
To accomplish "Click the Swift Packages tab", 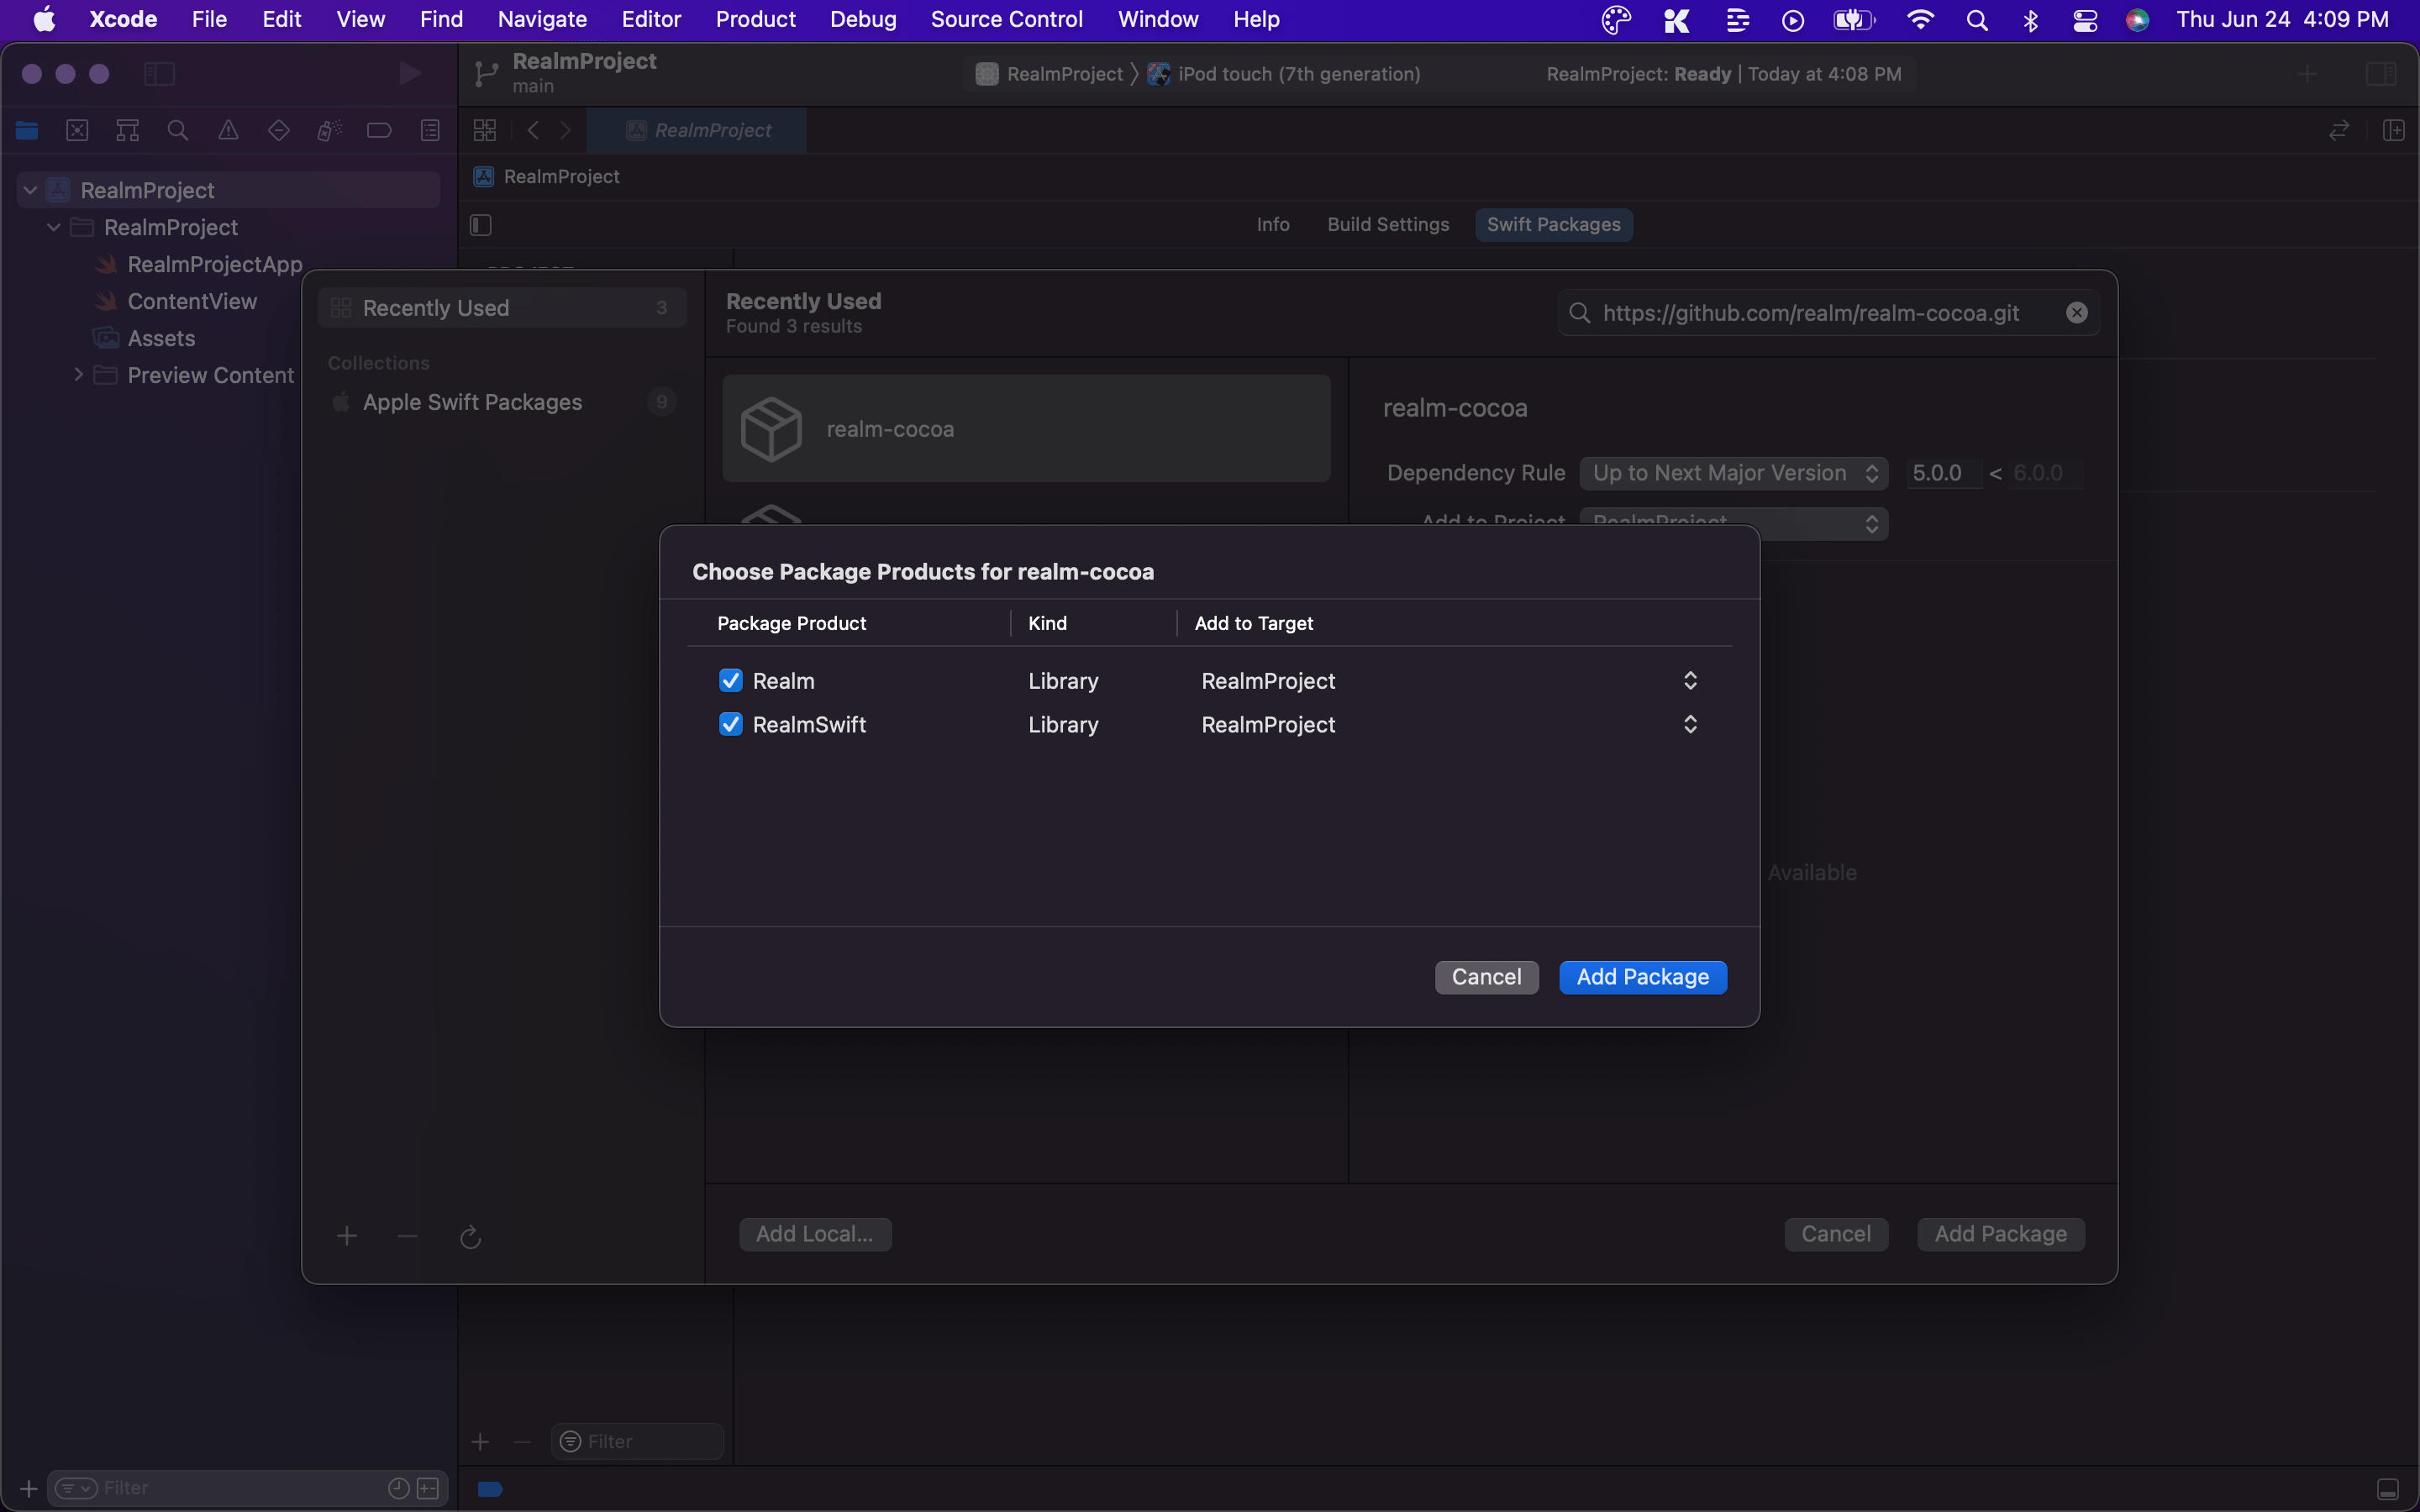I will [x=1552, y=223].
